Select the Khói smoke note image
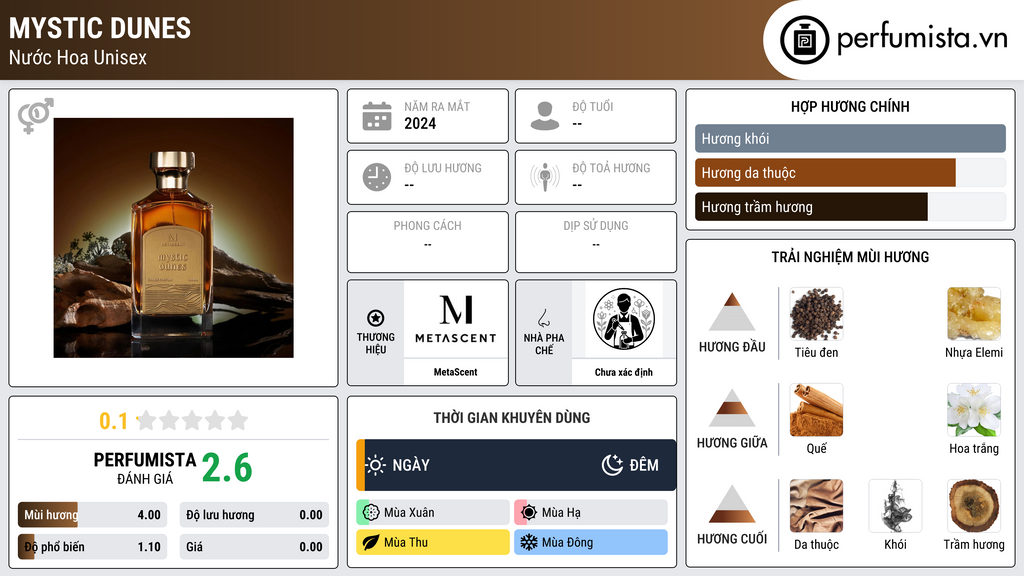 pos(895,506)
